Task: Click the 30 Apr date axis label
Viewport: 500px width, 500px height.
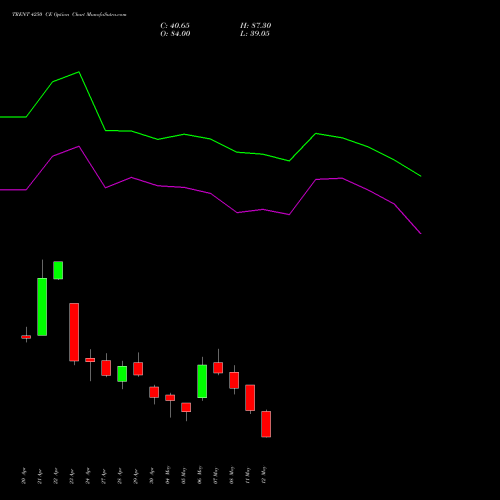Action: point(152,476)
